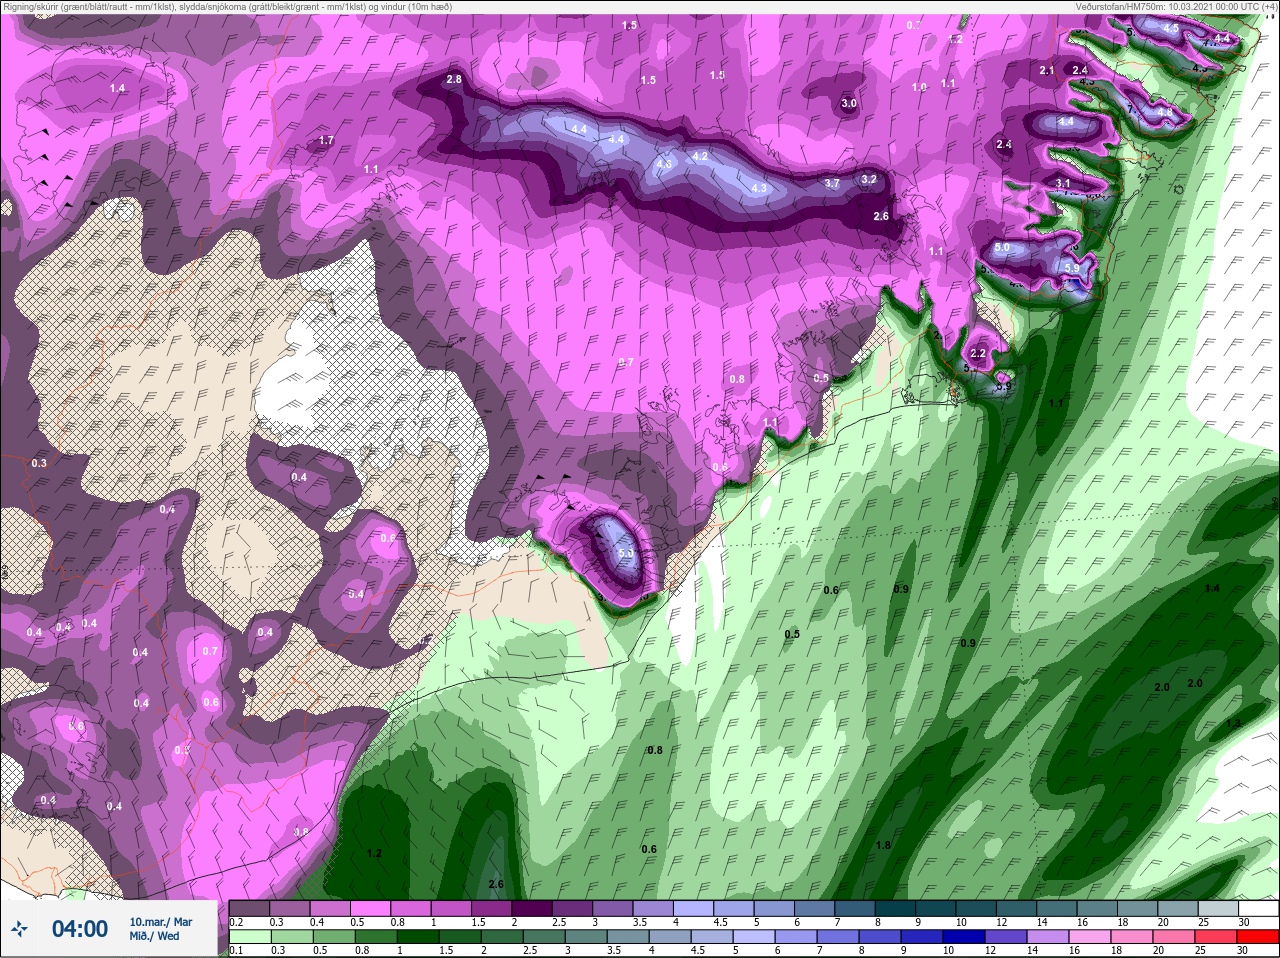Click the 3.7 value on the purple band

pos(832,183)
